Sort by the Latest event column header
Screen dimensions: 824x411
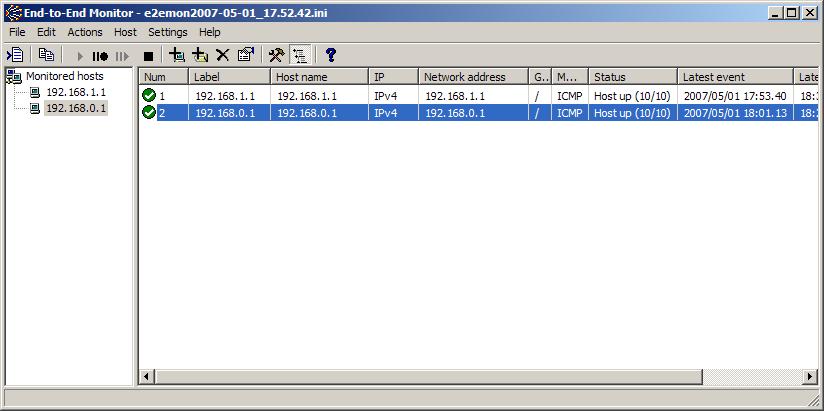pyautogui.click(x=735, y=77)
